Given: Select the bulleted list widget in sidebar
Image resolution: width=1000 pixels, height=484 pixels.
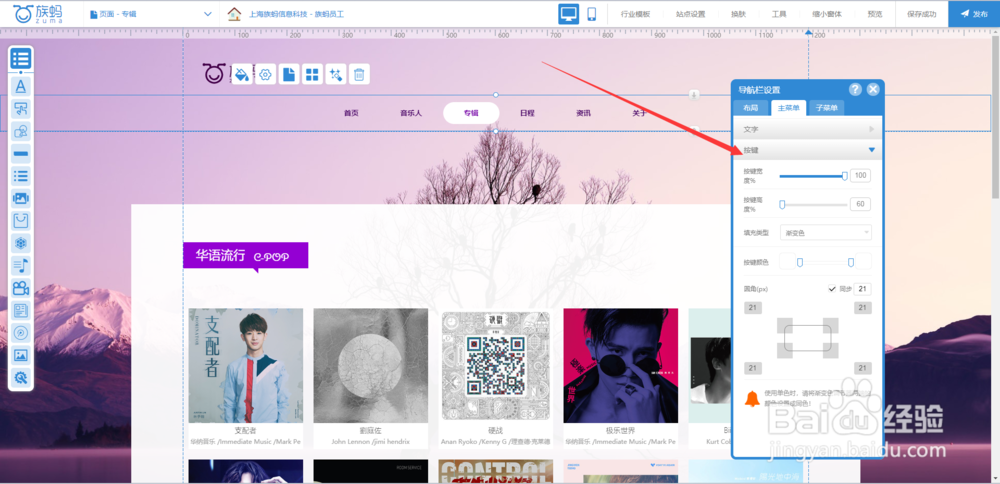Looking at the screenshot, I should 21,176.
